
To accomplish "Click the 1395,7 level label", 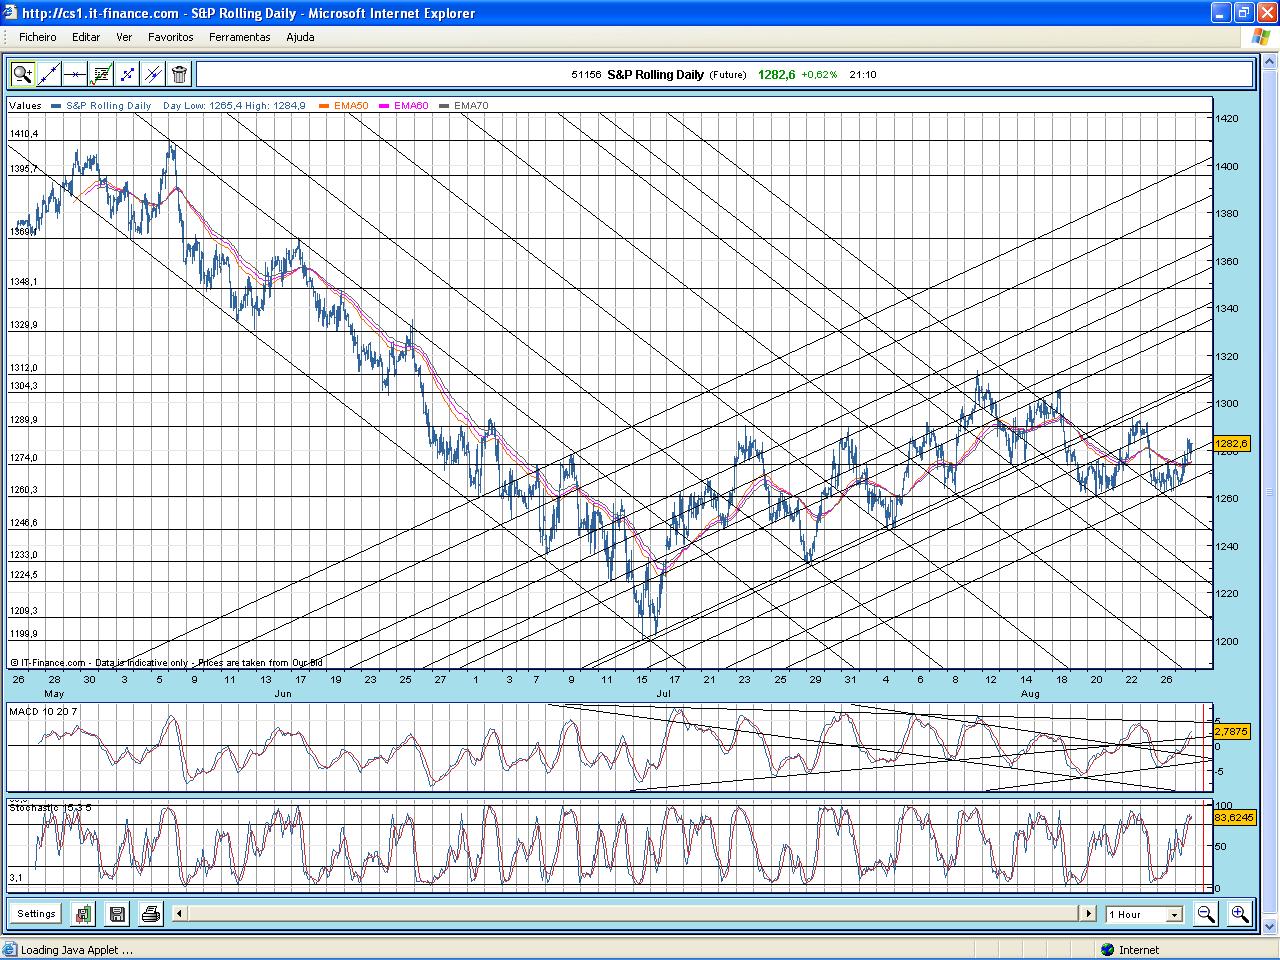I will 24,168.
